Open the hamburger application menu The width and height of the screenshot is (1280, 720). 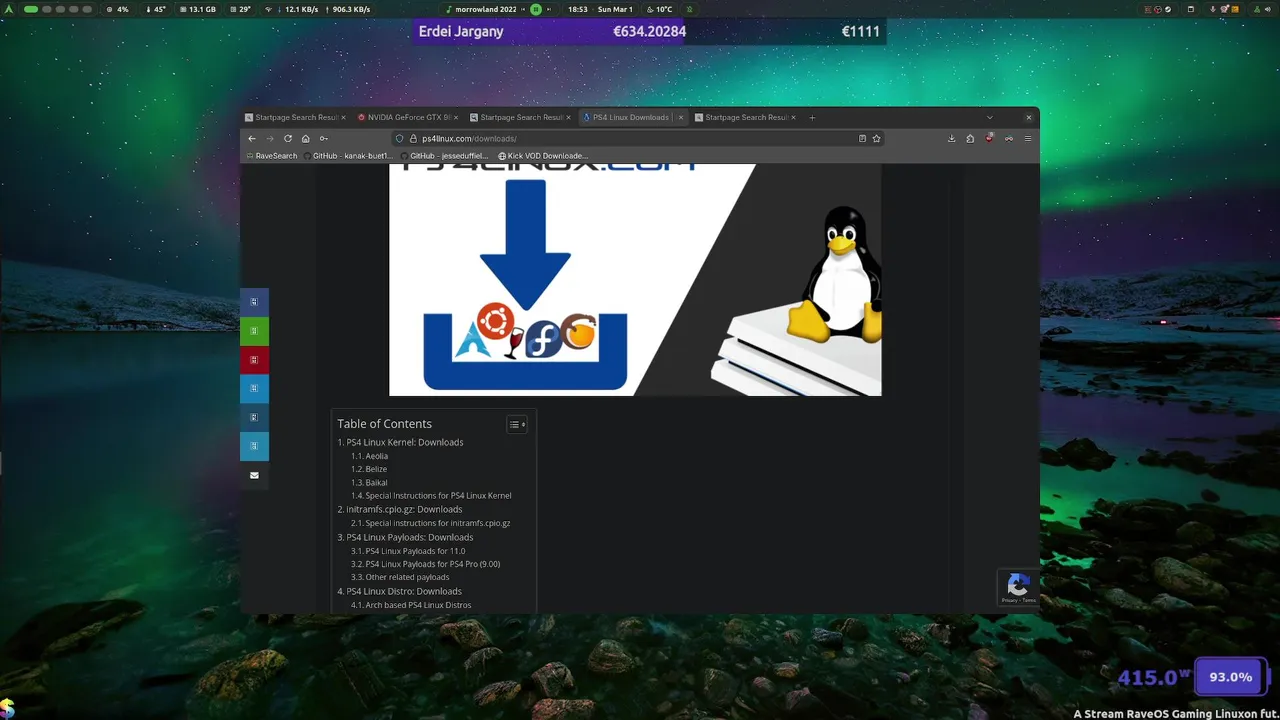coord(1028,138)
